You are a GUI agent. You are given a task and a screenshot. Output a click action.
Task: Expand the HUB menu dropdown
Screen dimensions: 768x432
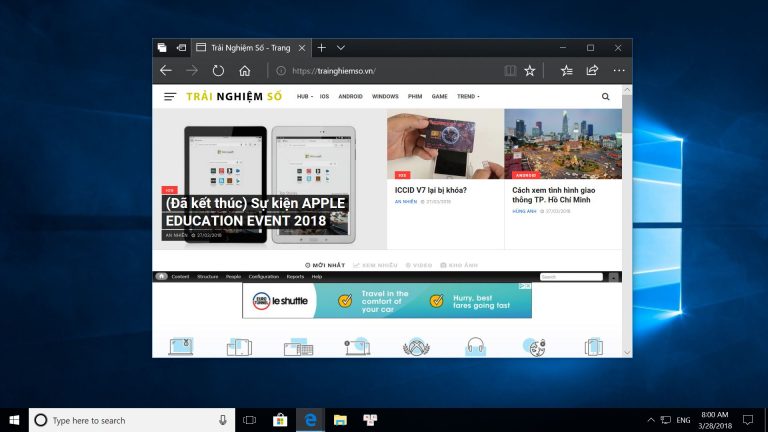click(x=305, y=96)
